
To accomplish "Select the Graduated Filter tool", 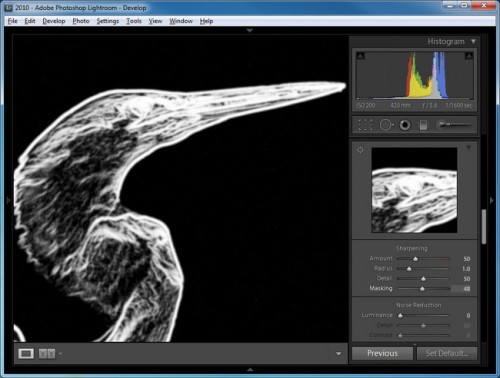I will tap(423, 125).
